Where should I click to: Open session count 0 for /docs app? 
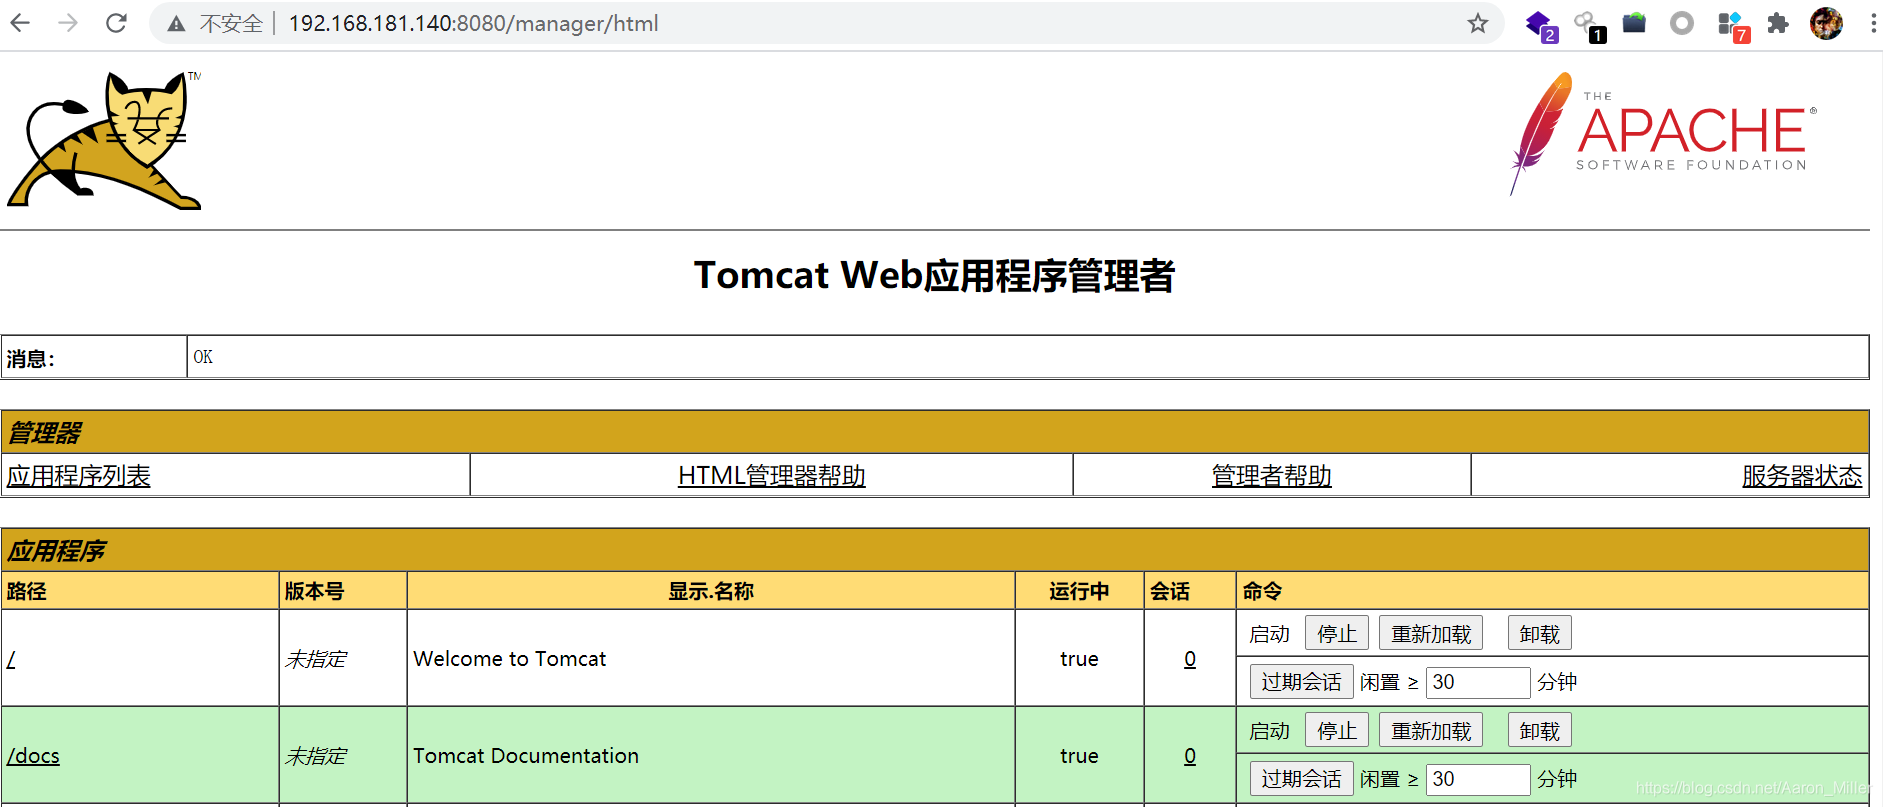1190,756
